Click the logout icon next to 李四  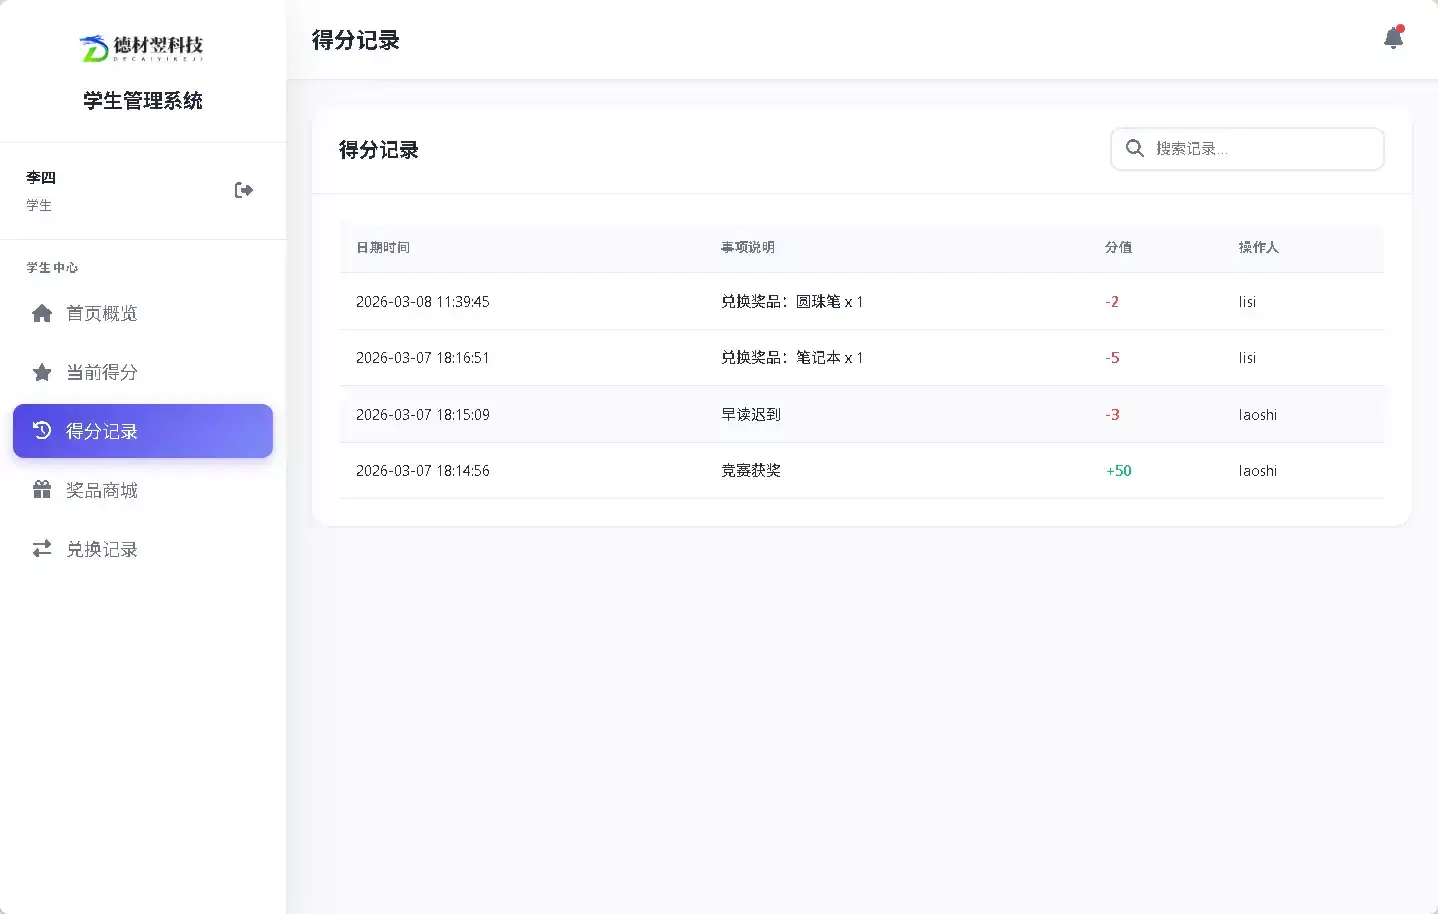(x=243, y=190)
